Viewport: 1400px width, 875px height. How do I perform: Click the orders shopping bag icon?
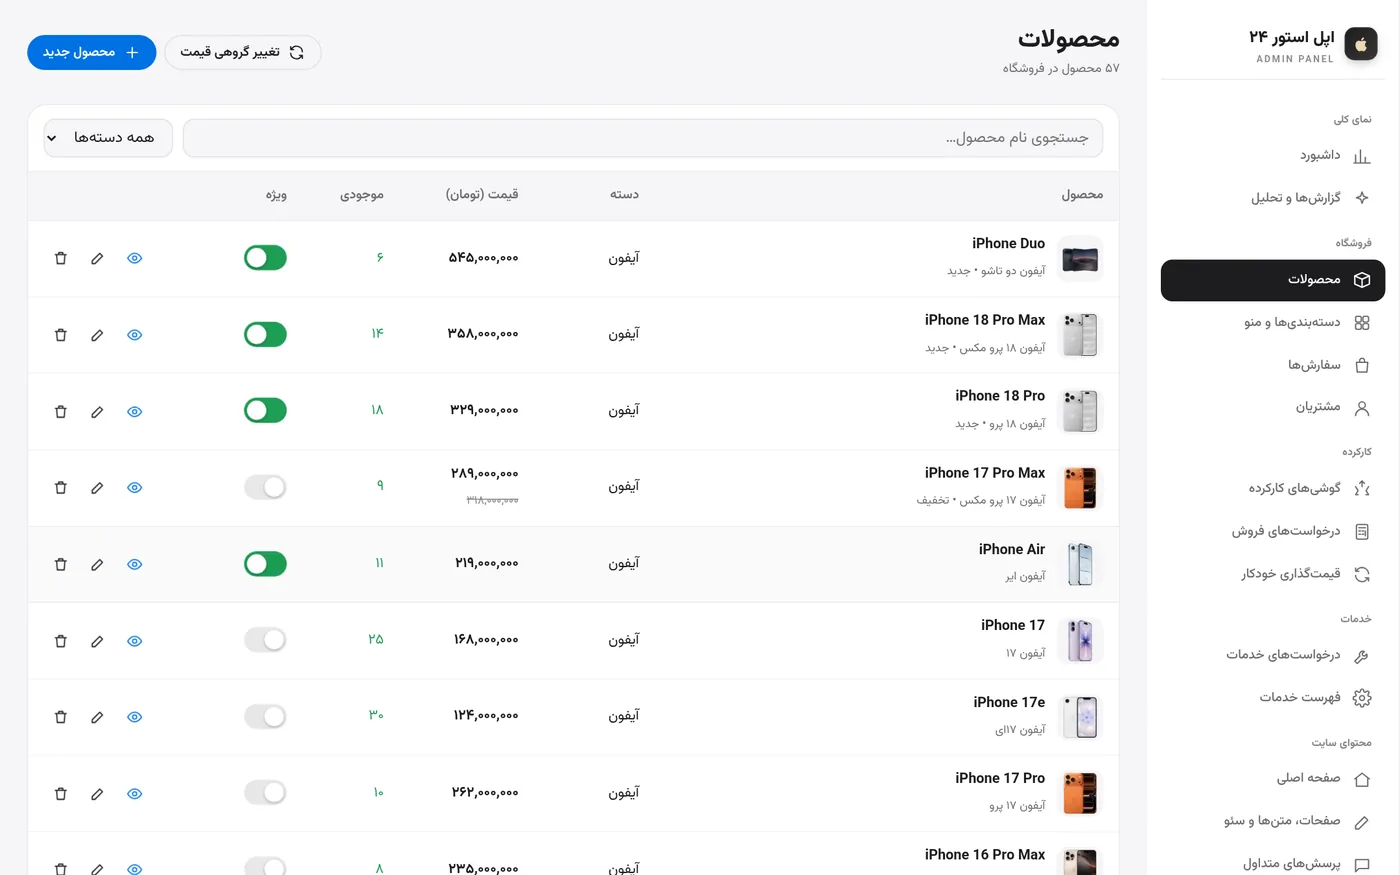(x=1362, y=366)
